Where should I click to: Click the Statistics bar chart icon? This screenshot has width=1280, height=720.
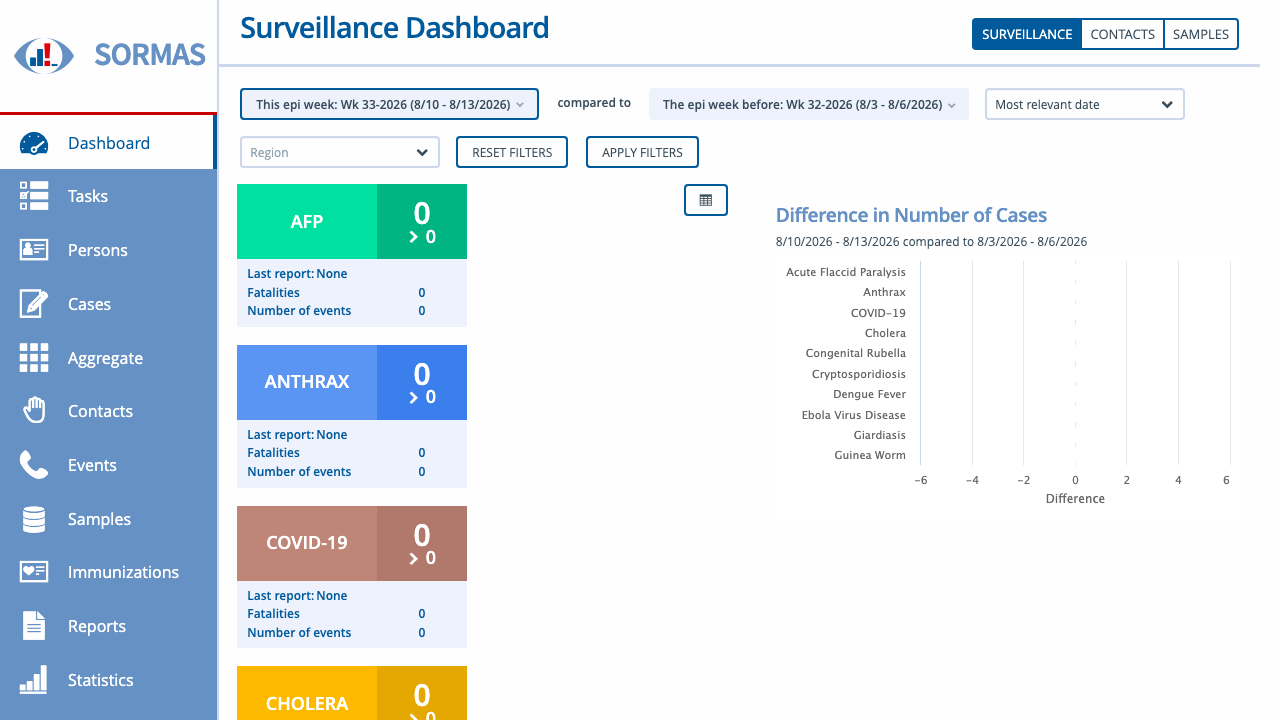pos(34,680)
